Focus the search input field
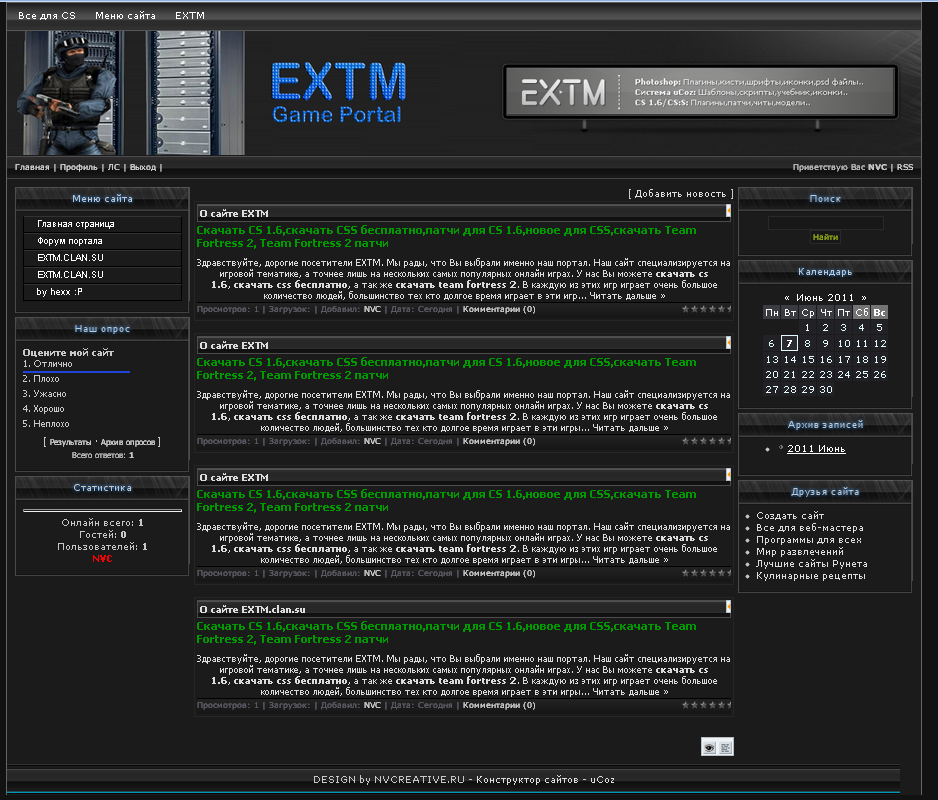This screenshot has height=800, width=938. (x=826, y=223)
